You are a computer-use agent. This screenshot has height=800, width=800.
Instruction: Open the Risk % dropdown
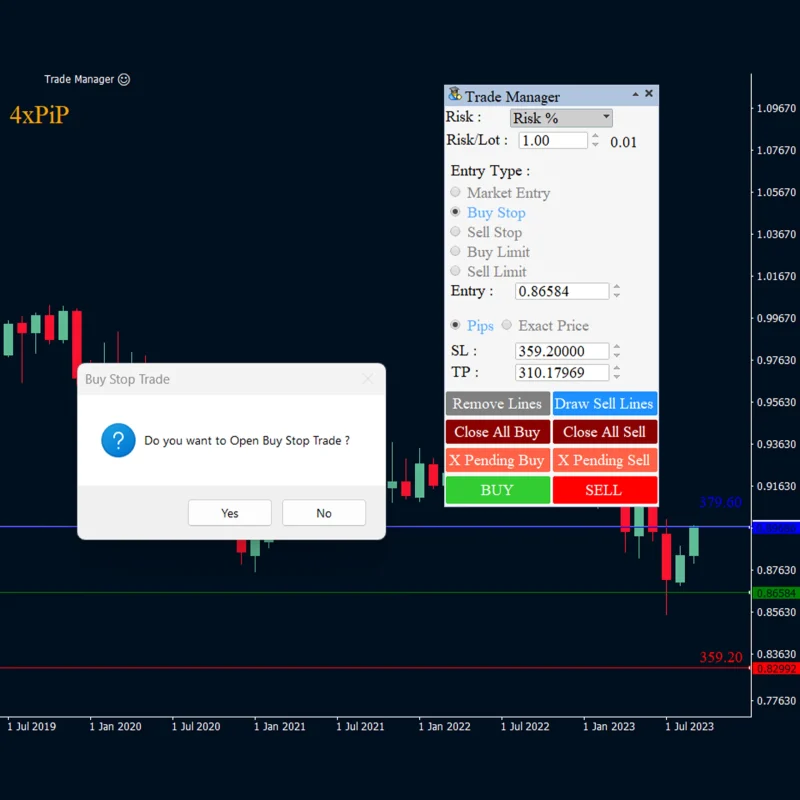pos(561,118)
